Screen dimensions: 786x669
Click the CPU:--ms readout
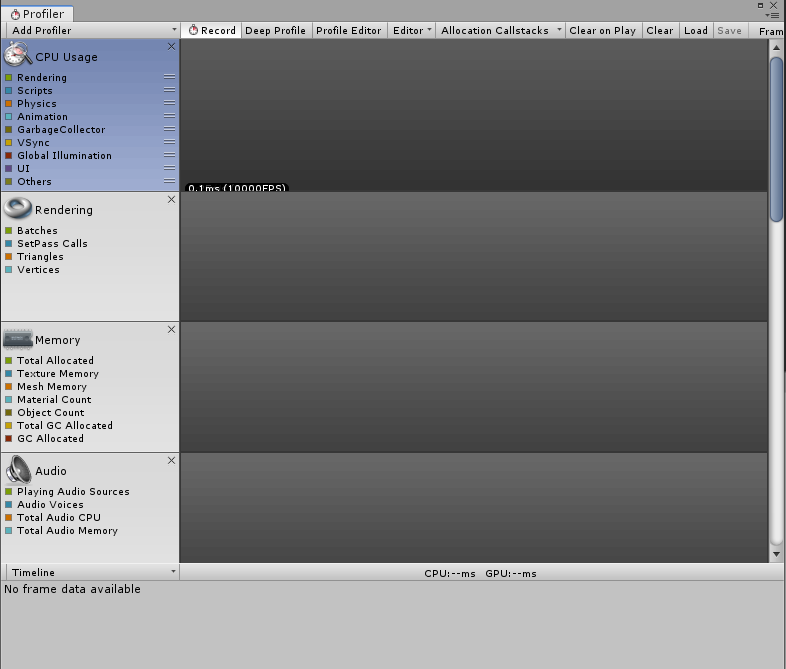(x=450, y=573)
